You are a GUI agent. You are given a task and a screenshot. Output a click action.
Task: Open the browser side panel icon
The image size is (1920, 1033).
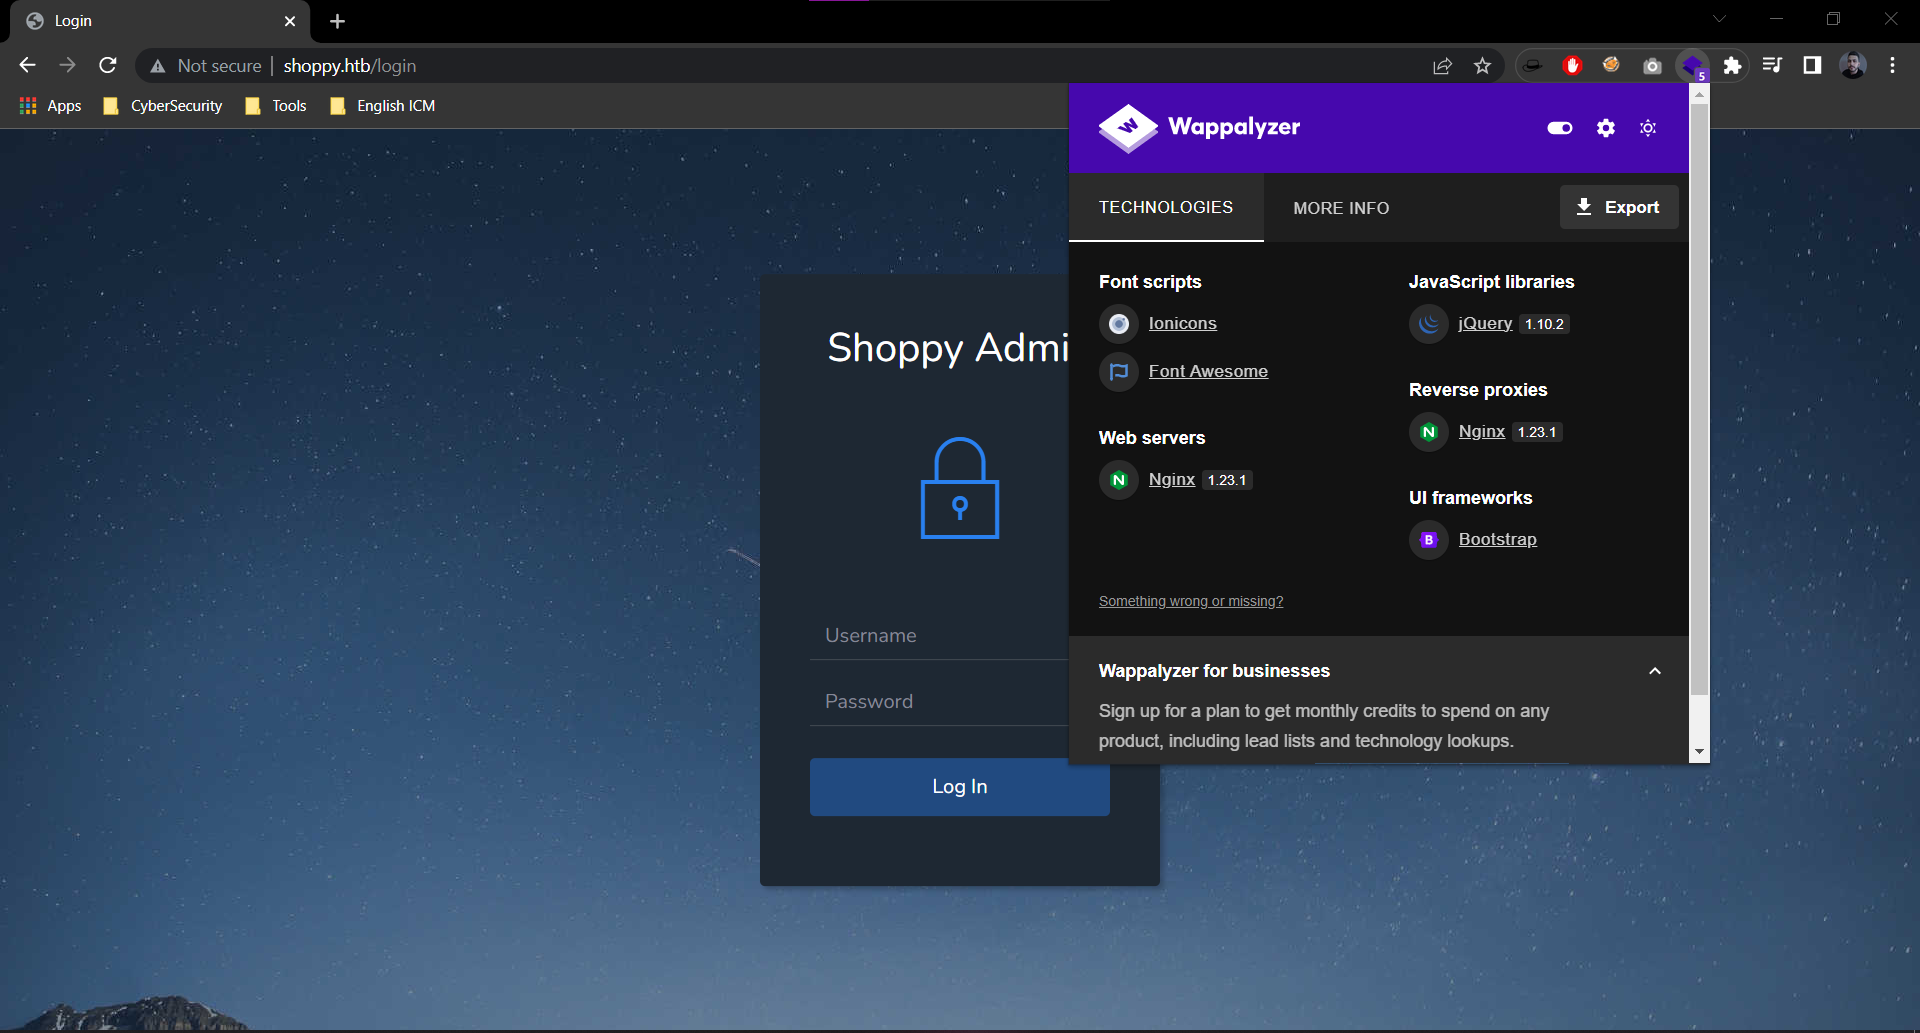pos(1811,66)
